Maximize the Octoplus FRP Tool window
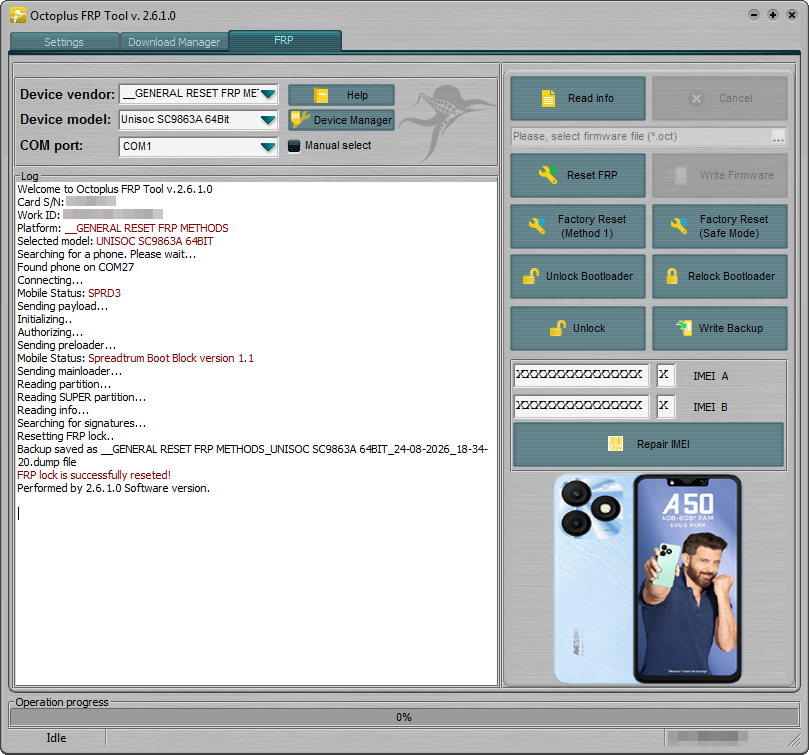The image size is (809, 755). tap(773, 15)
